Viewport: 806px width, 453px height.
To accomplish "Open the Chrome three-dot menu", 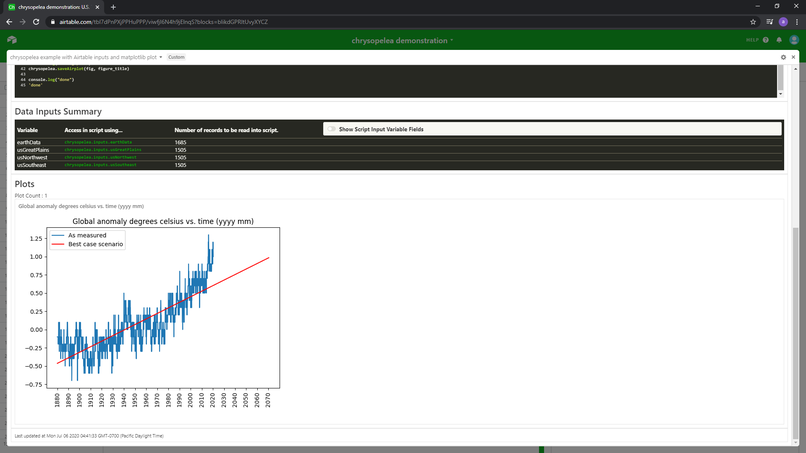I will 797,22.
